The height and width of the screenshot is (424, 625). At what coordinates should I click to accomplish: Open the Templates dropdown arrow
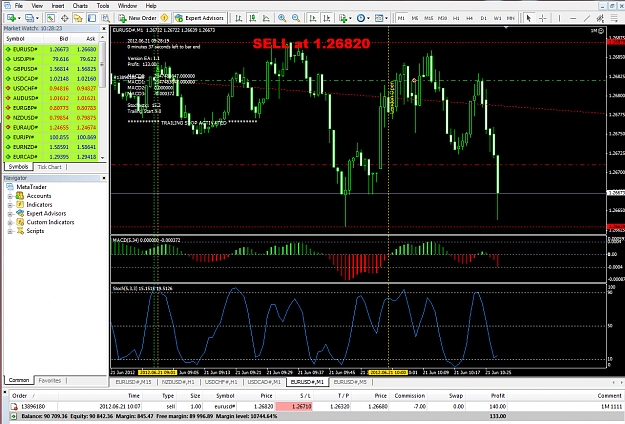tap(387, 18)
